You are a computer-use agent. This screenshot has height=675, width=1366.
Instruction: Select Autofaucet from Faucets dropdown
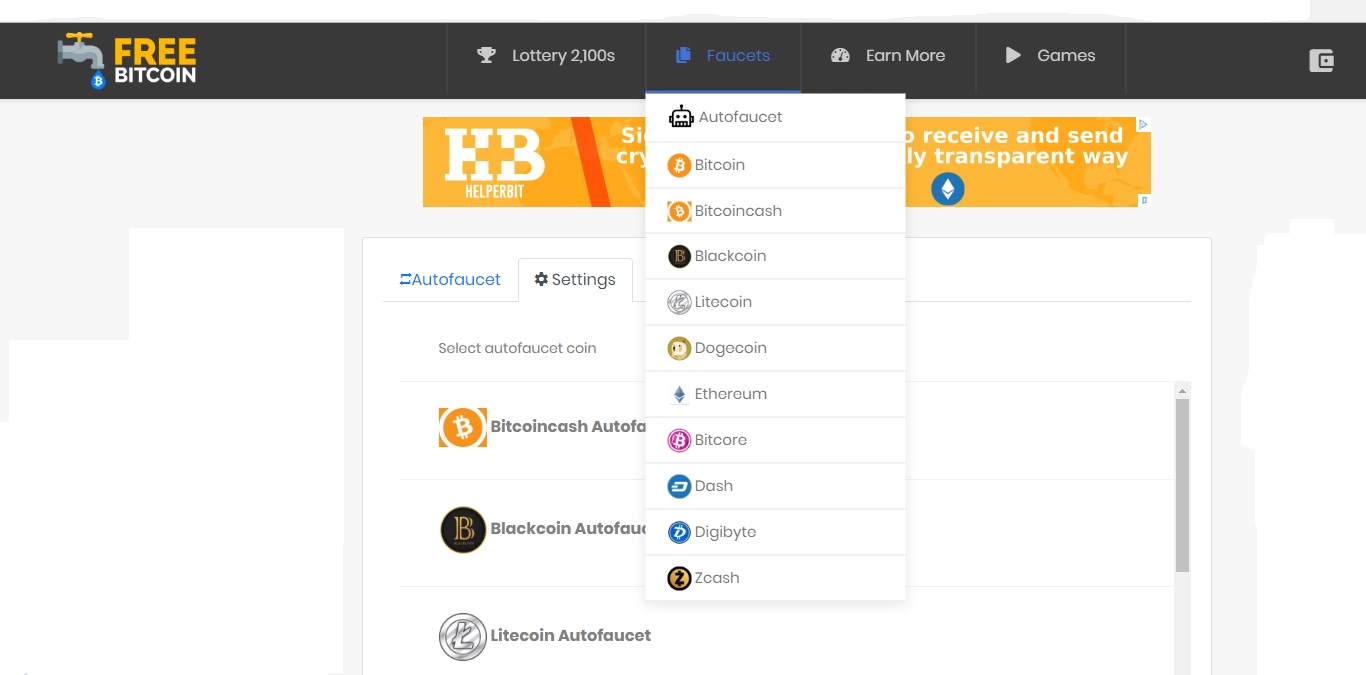point(775,118)
